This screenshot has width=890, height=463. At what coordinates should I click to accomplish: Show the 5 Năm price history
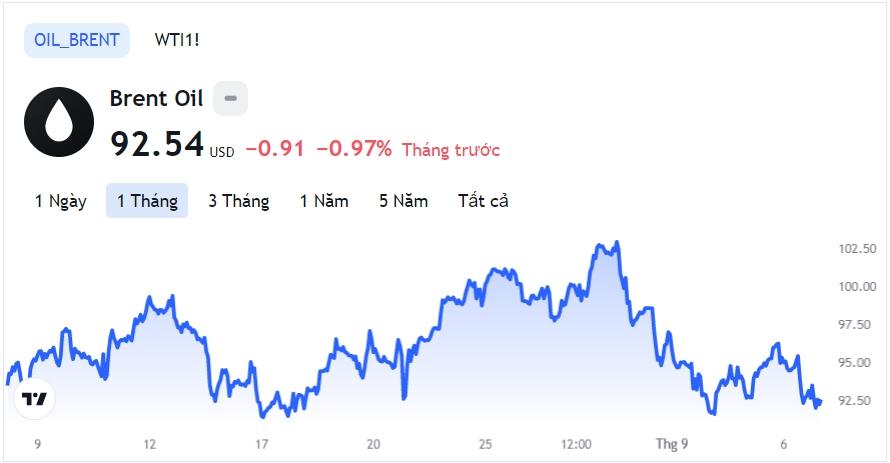(x=404, y=201)
